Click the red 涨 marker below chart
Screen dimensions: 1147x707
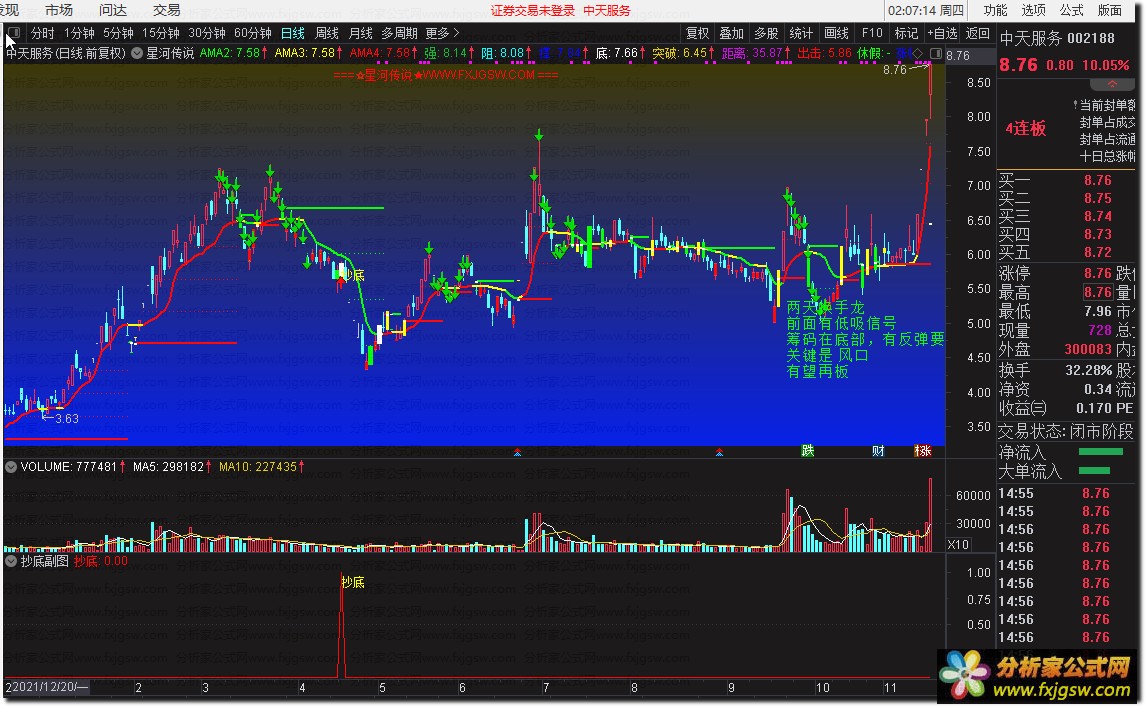923,450
